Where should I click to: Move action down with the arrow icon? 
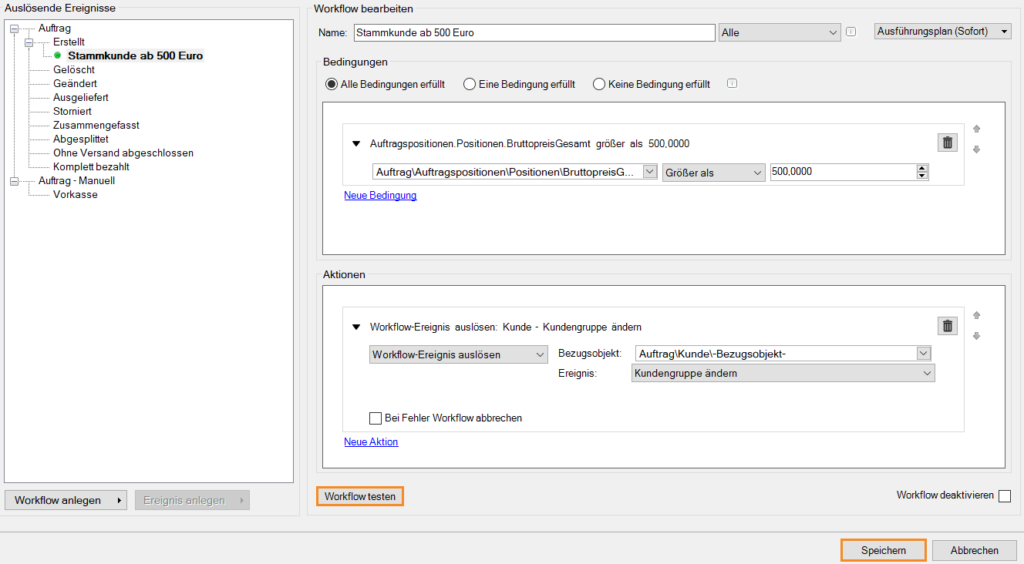click(x=977, y=335)
